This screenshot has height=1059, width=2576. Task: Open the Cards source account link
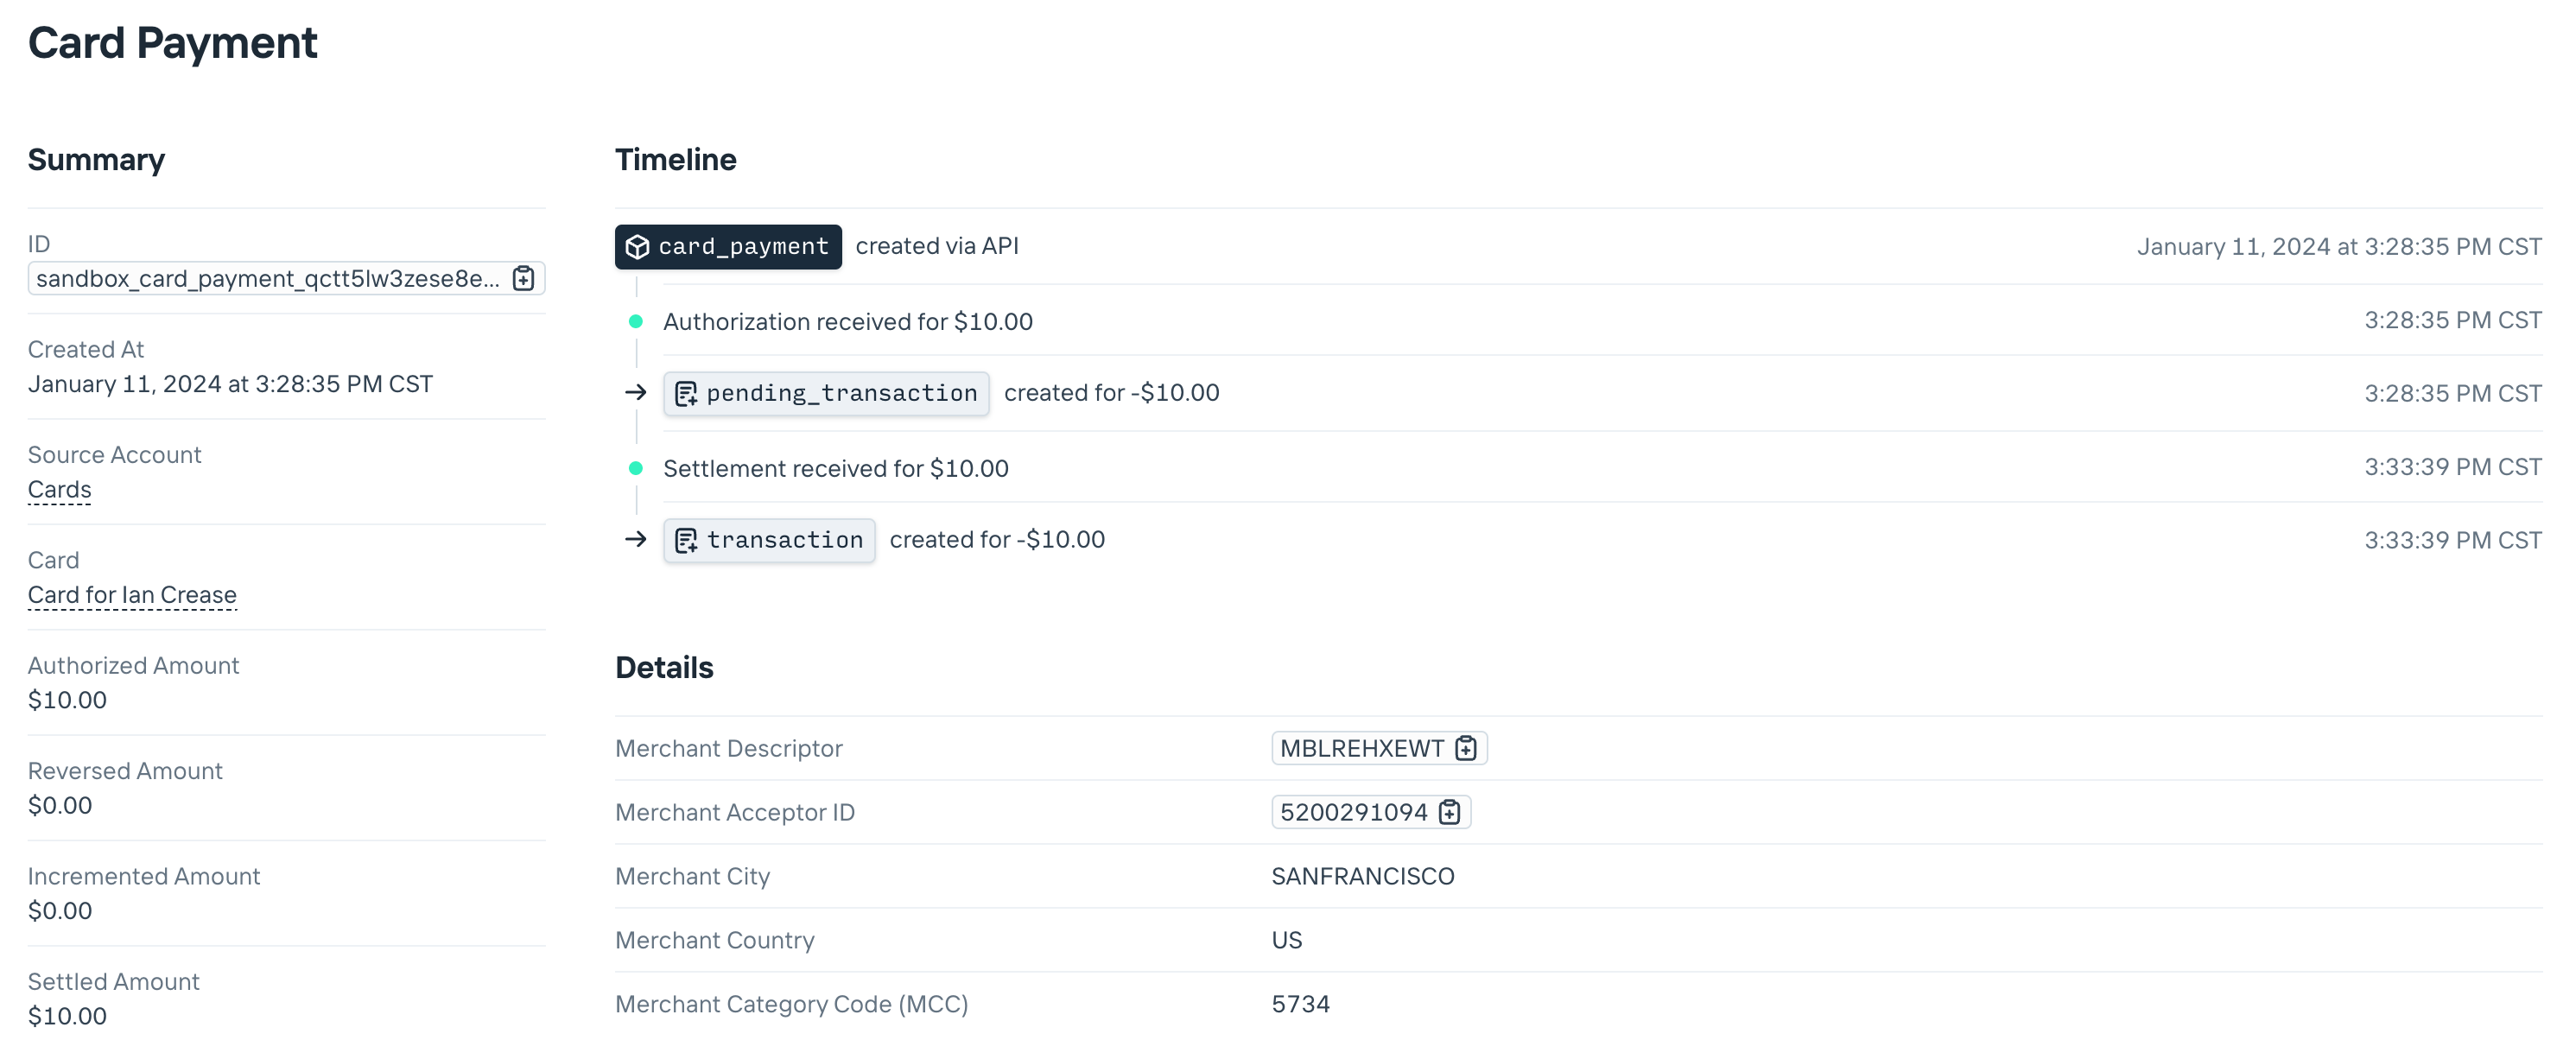59,489
